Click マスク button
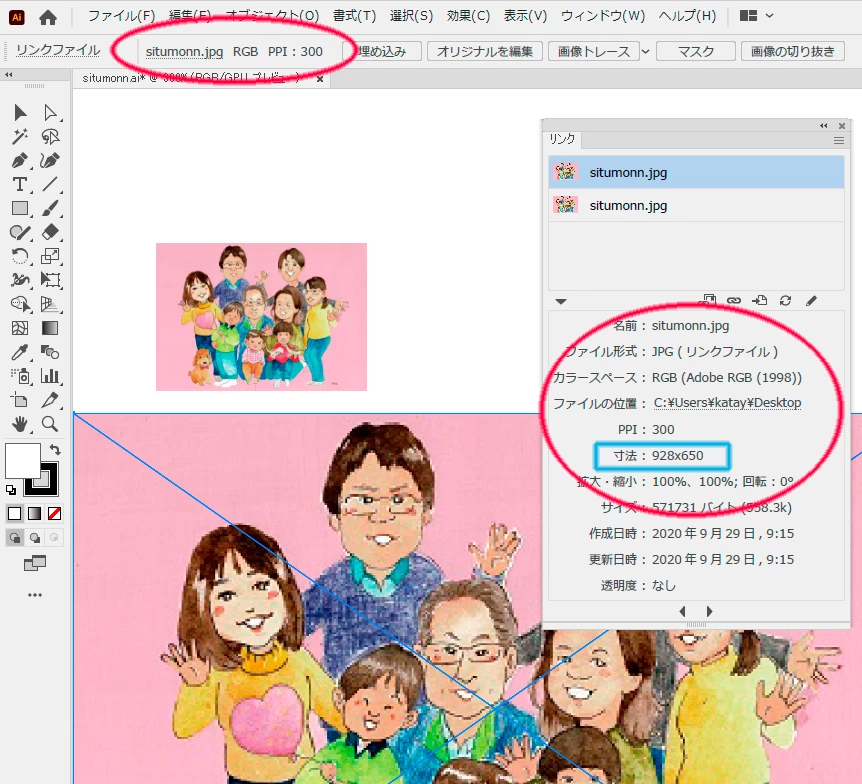This screenshot has width=862, height=784. pyautogui.click(x=696, y=52)
